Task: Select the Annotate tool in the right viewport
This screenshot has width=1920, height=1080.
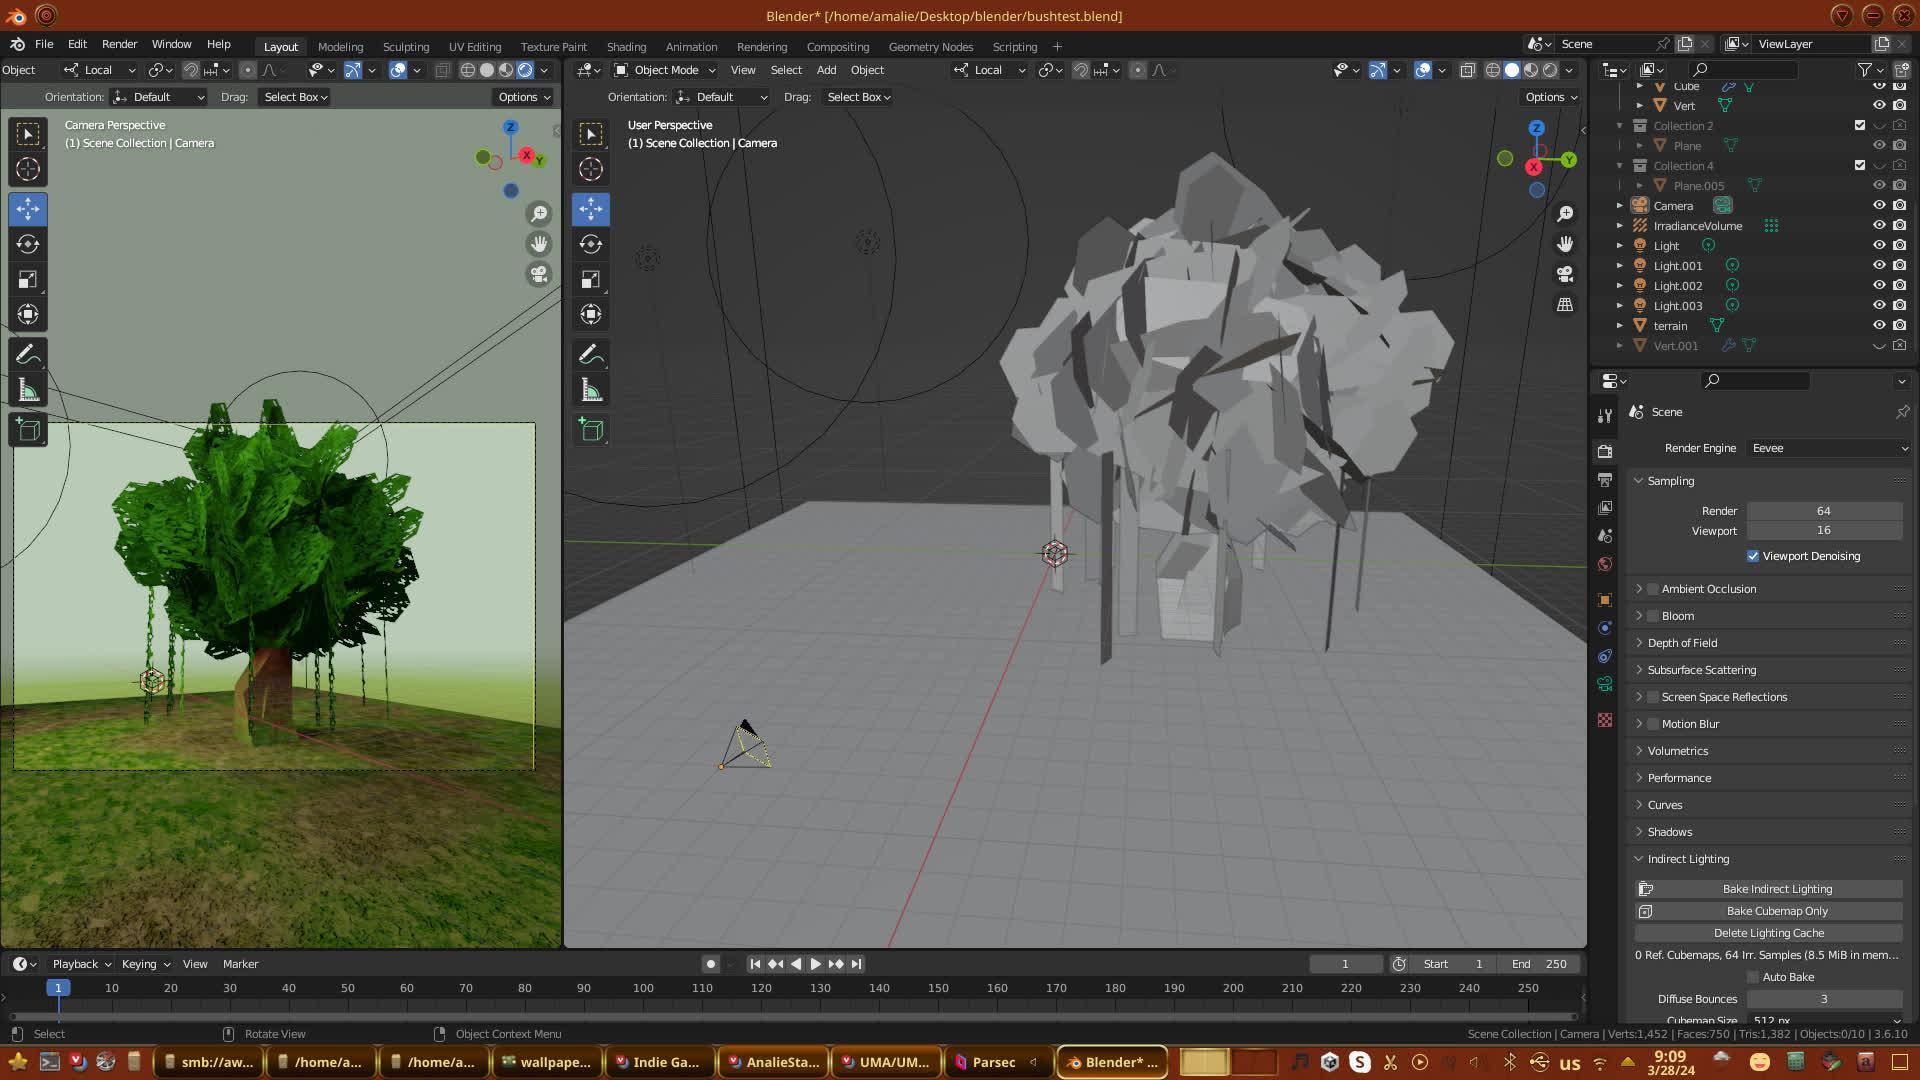Action: tap(591, 355)
